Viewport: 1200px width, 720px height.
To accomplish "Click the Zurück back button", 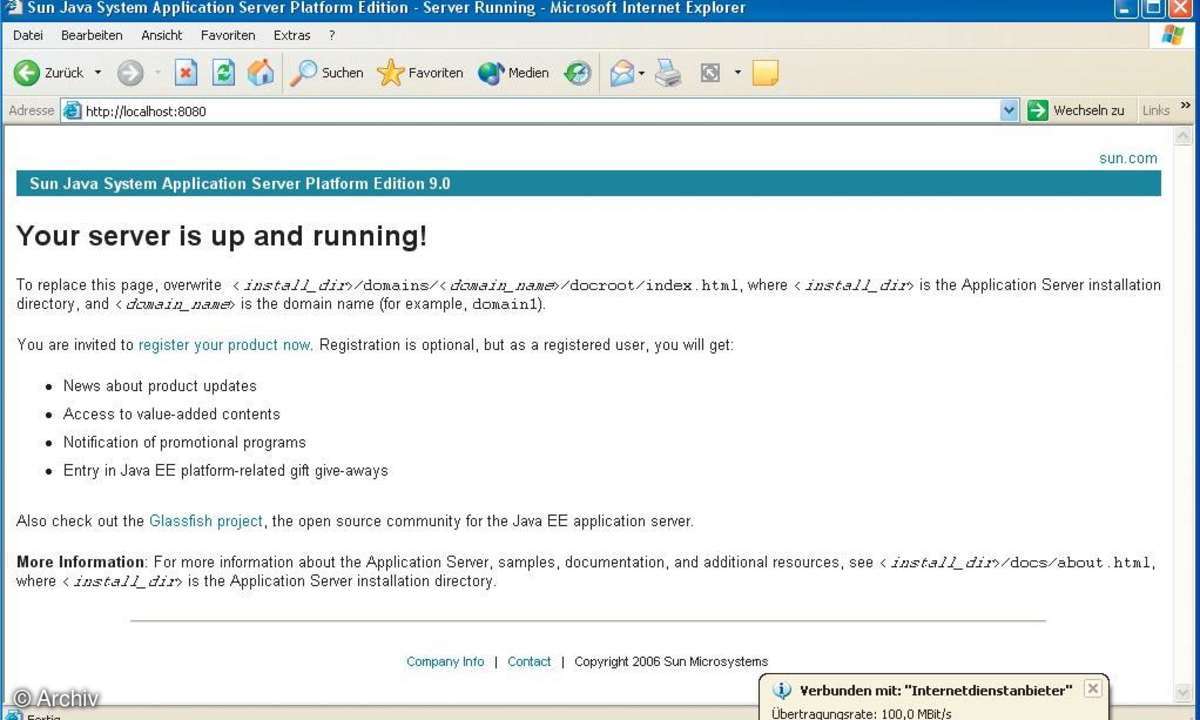I will (49, 73).
